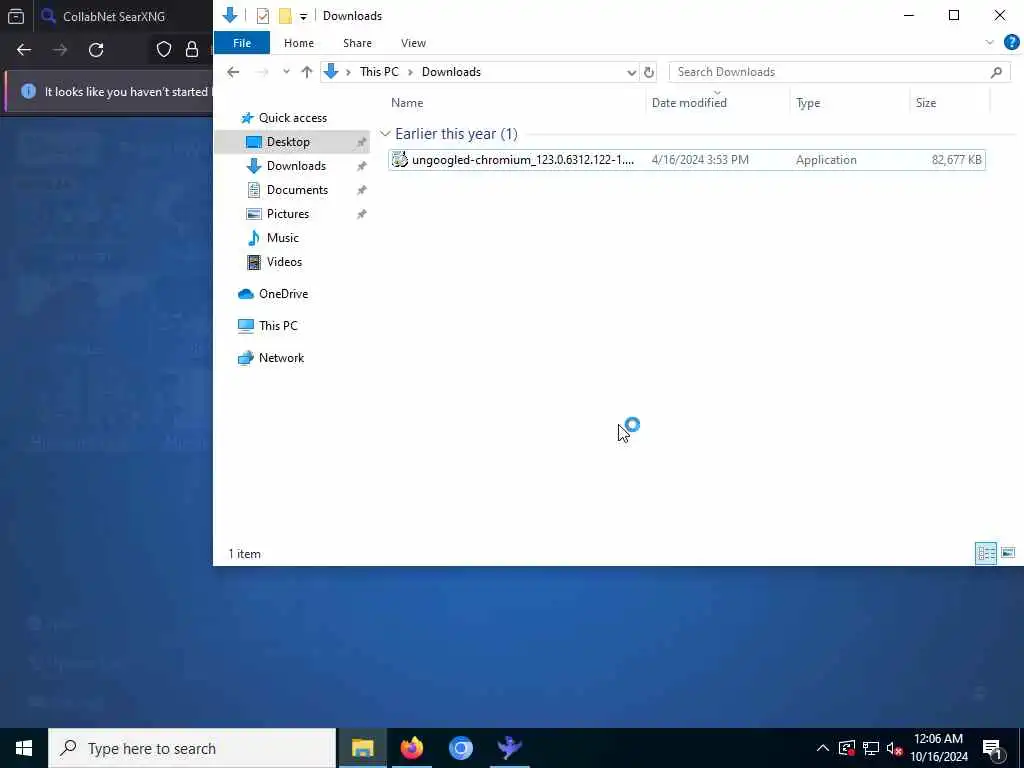Go up one folder level
The height and width of the screenshot is (768, 1024).
(x=306, y=72)
